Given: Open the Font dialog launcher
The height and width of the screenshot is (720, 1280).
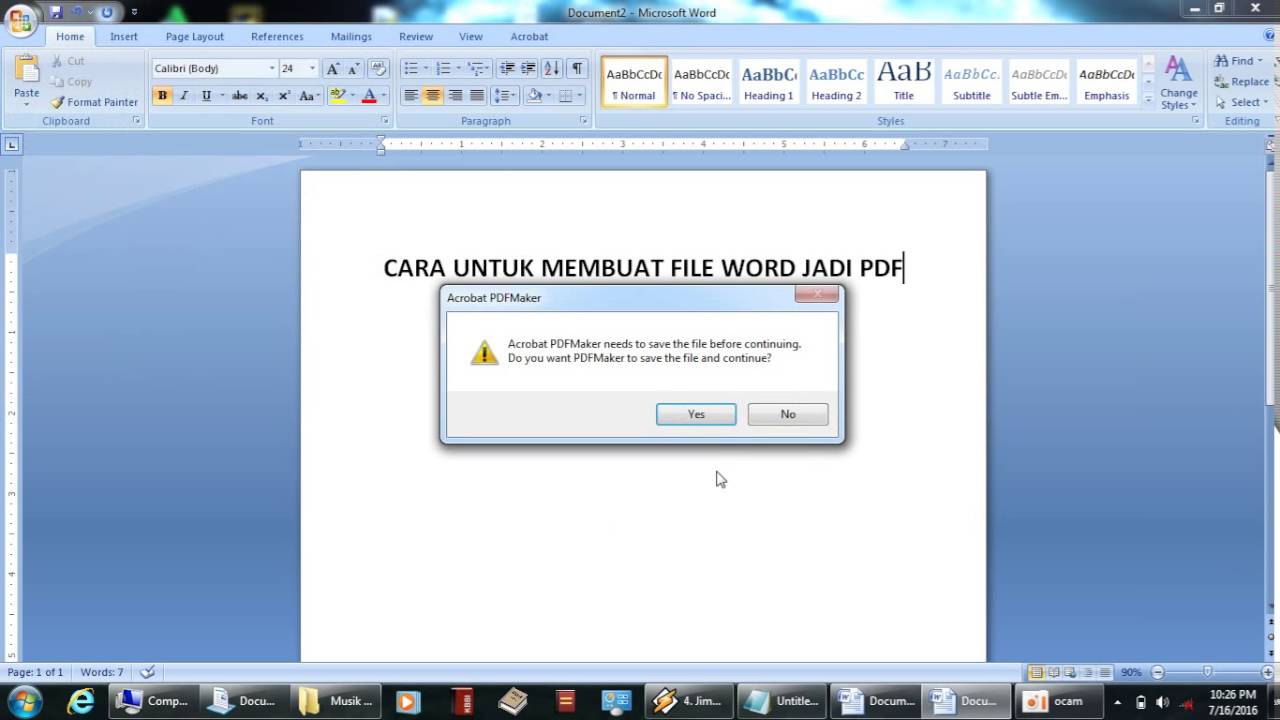Looking at the screenshot, I should pos(384,121).
